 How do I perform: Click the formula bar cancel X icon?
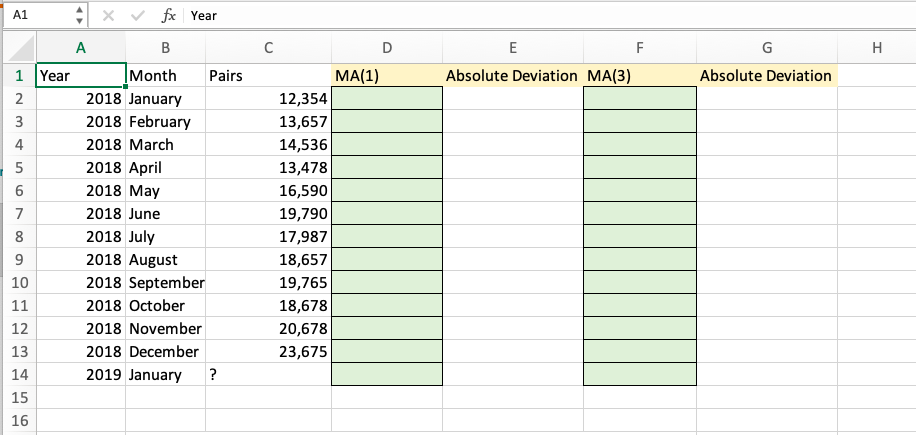pyautogui.click(x=108, y=16)
